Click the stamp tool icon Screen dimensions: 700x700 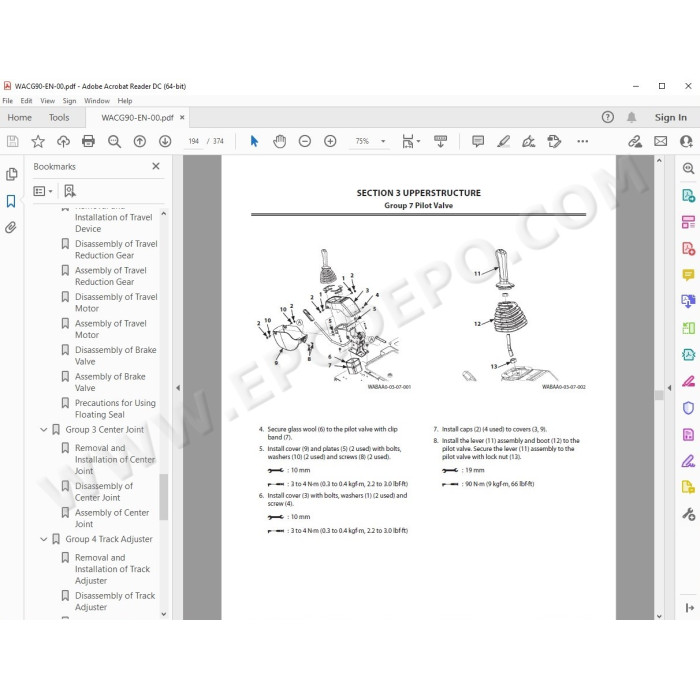tap(554, 142)
